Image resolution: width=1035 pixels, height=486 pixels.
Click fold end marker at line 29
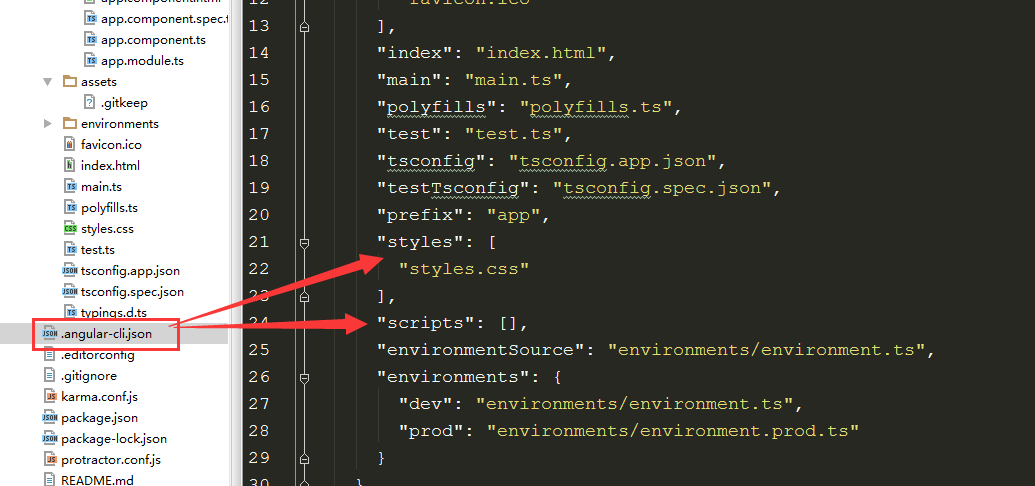pyautogui.click(x=304, y=459)
